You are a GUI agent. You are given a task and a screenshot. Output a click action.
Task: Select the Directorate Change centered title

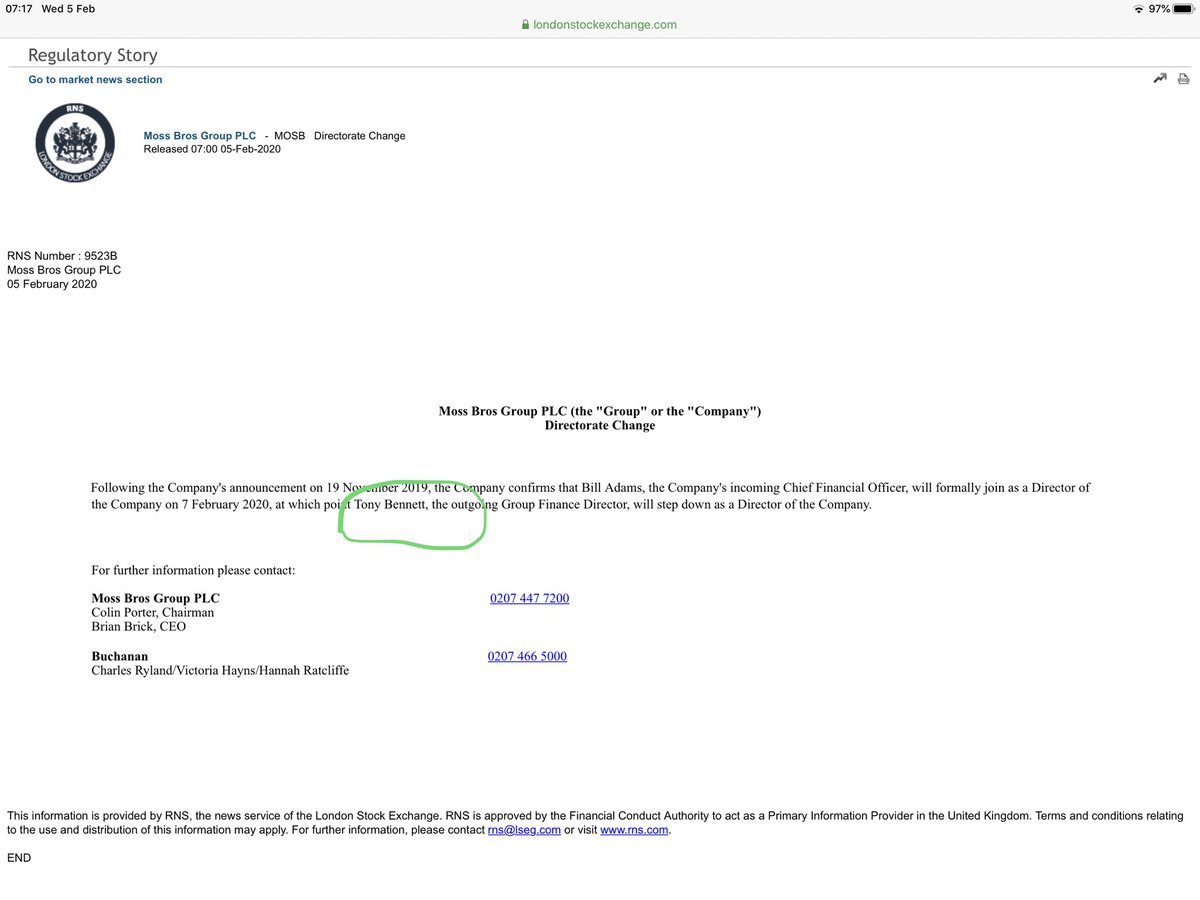600,425
